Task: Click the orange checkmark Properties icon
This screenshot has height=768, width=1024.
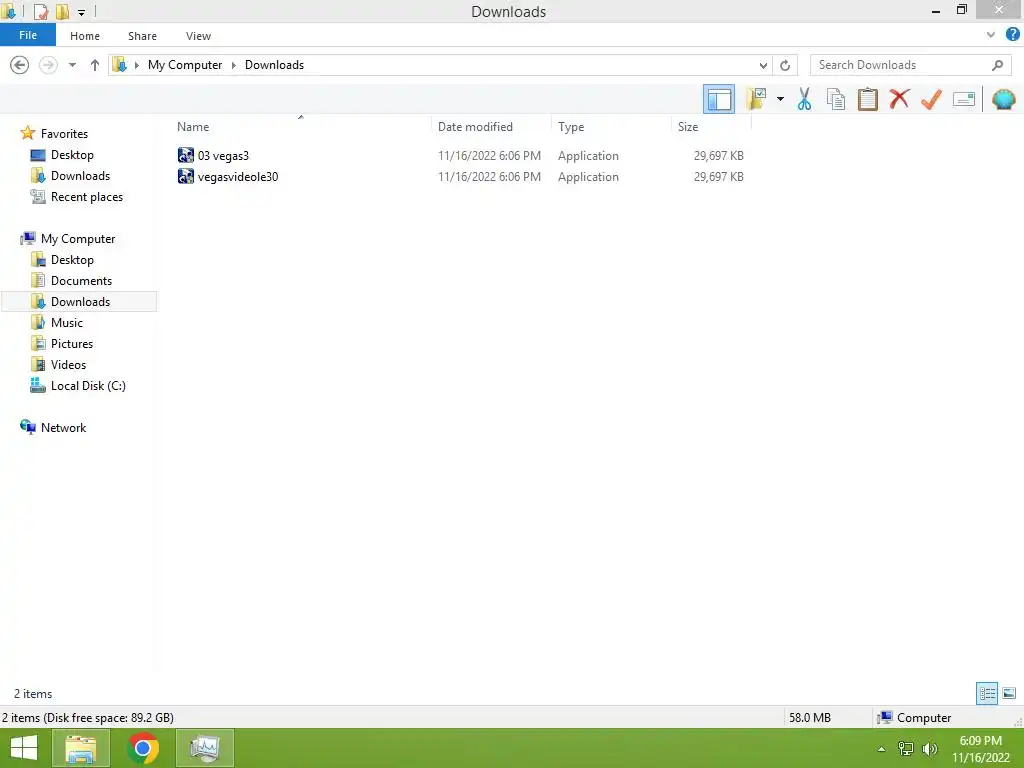Action: coord(931,99)
